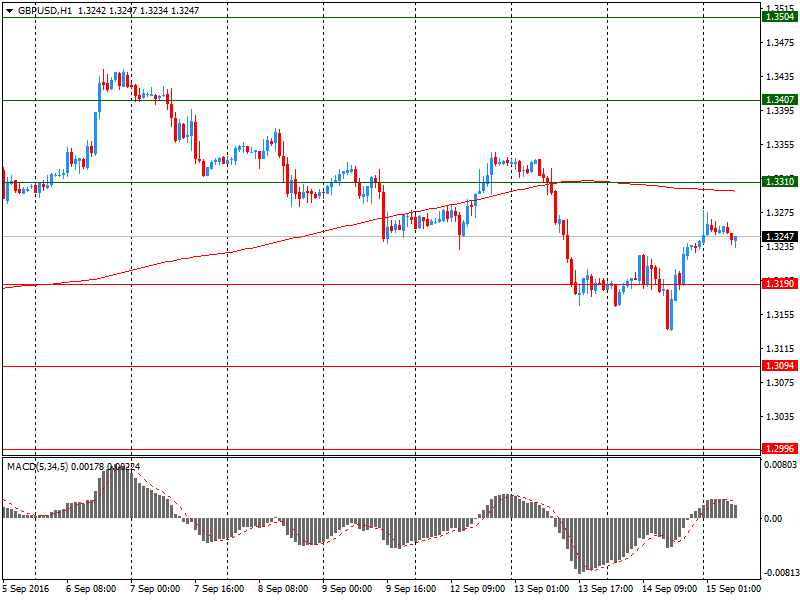Select the red 1.3094 support level tag
This screenshot has width=800, height=600.
(x=780, y=365)
